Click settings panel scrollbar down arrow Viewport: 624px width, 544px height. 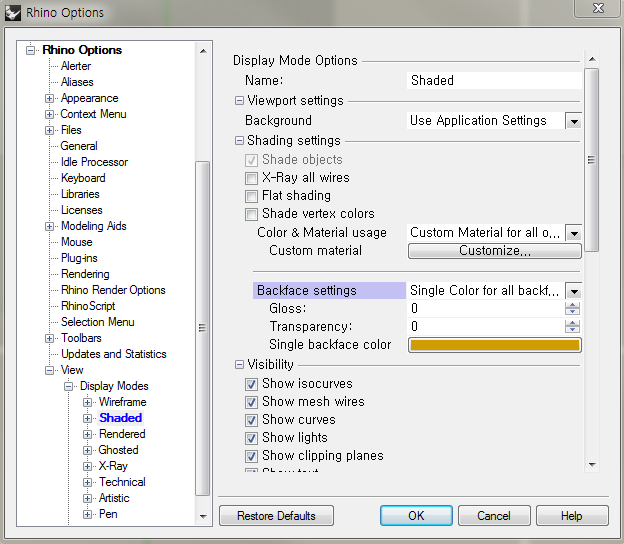(592, 464)
